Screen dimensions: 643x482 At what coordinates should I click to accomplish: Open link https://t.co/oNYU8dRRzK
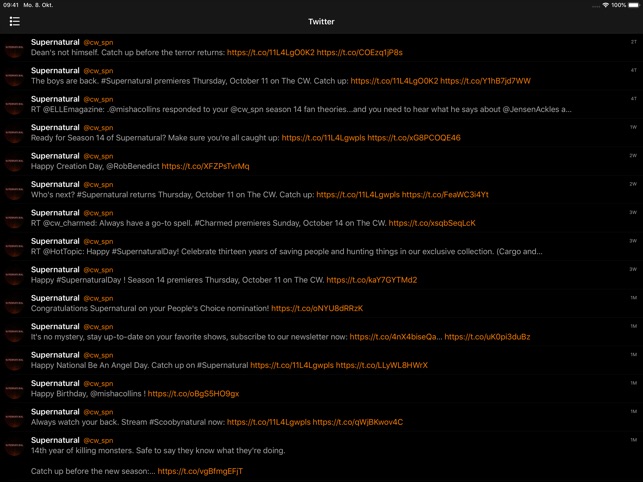[x=317, y=308]
